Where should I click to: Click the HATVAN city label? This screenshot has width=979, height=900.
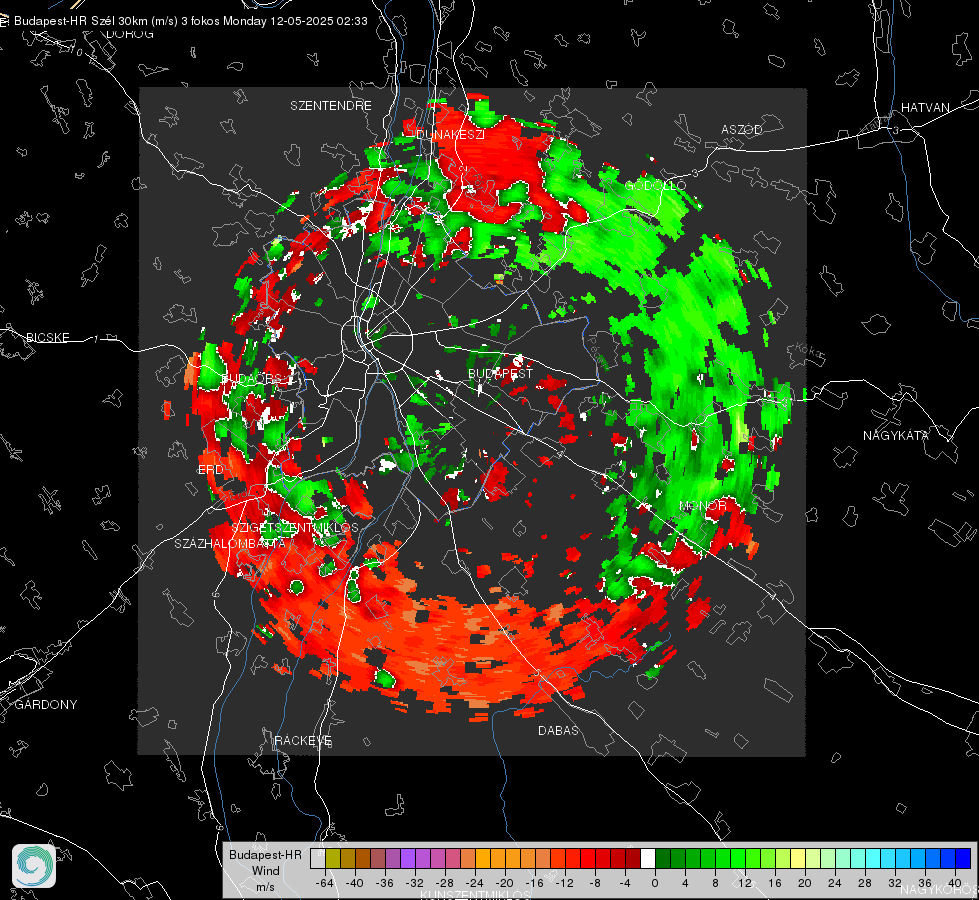(925, 107)
